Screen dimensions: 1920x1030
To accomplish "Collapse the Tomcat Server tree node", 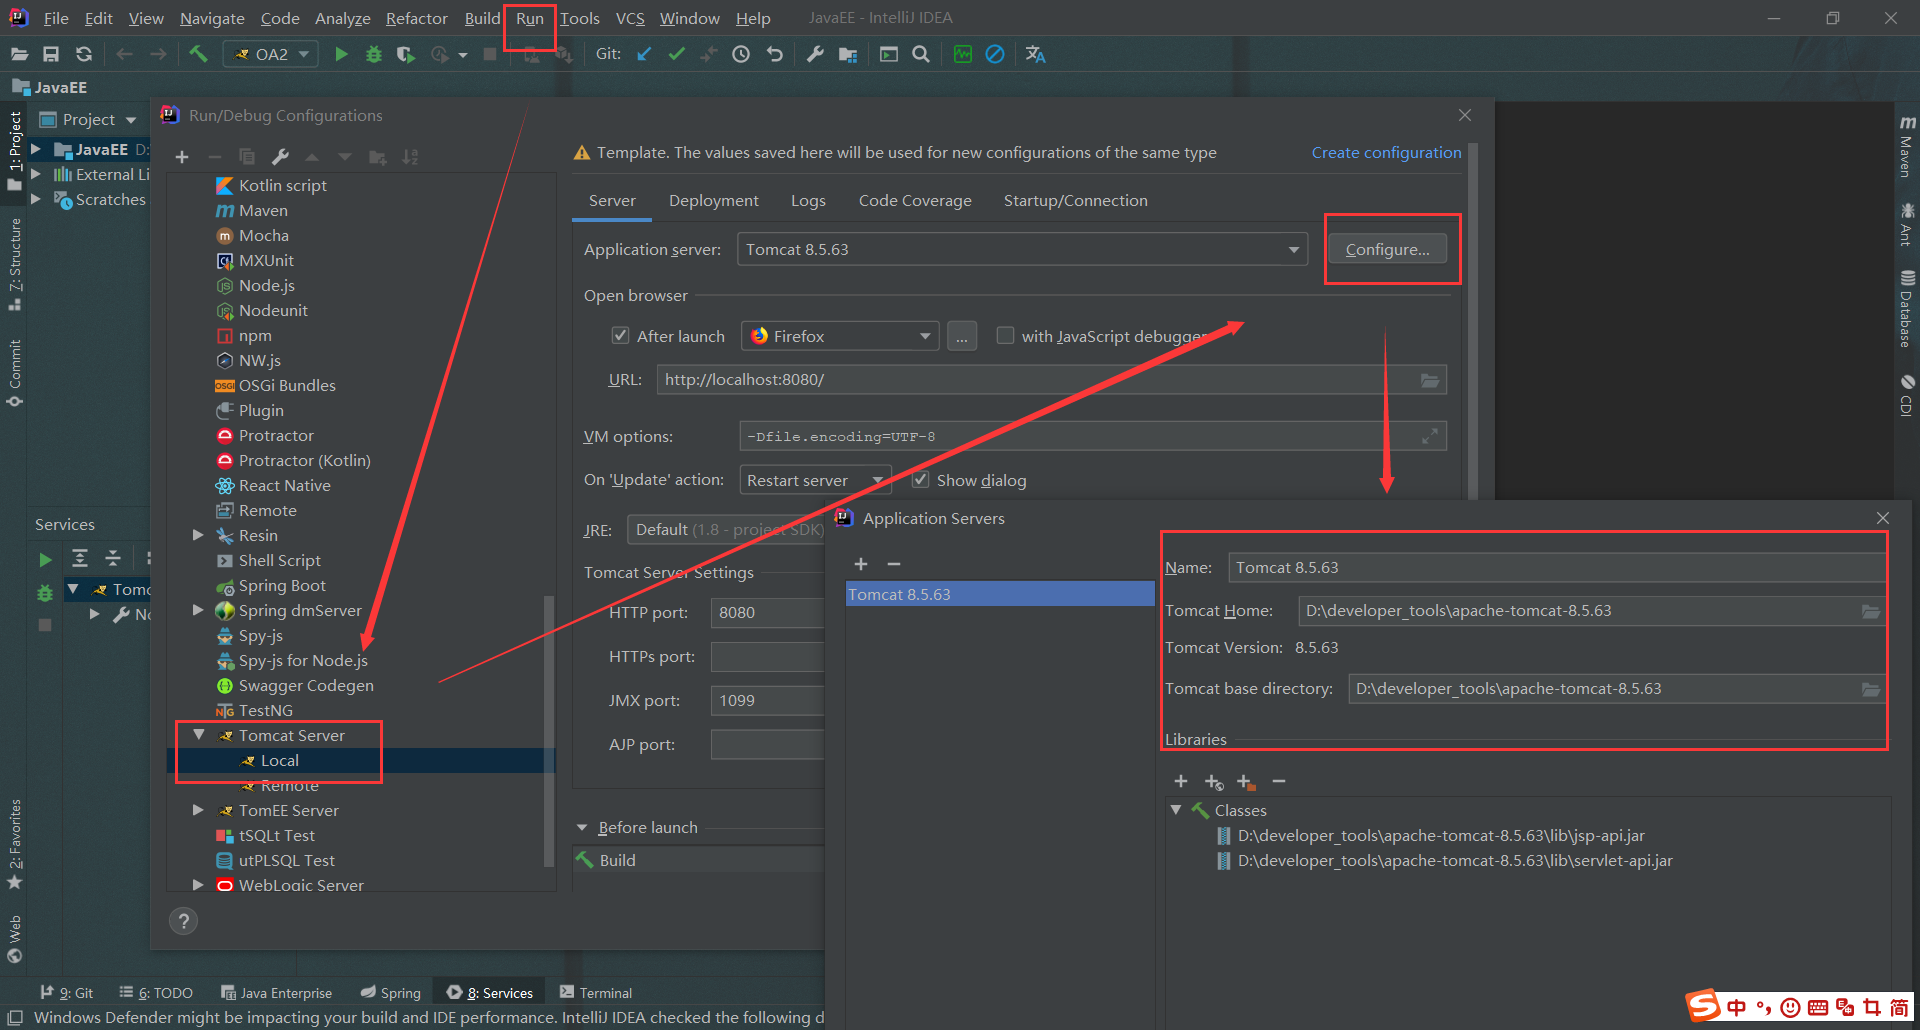I will point(198,735).
